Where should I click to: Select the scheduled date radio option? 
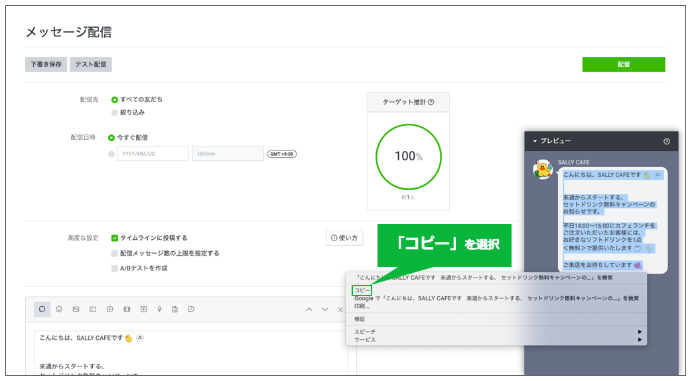click(111, 154)
